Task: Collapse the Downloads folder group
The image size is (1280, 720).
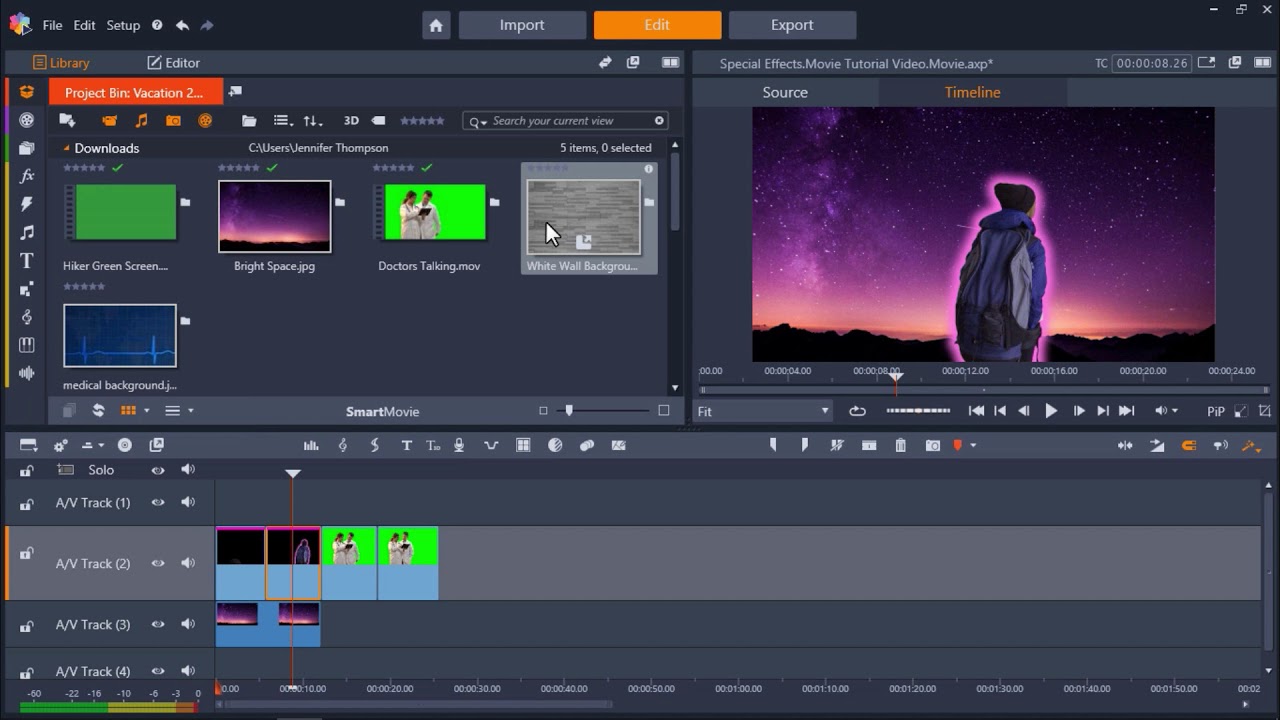Action: pyautogui.click(x=67, y=148)
